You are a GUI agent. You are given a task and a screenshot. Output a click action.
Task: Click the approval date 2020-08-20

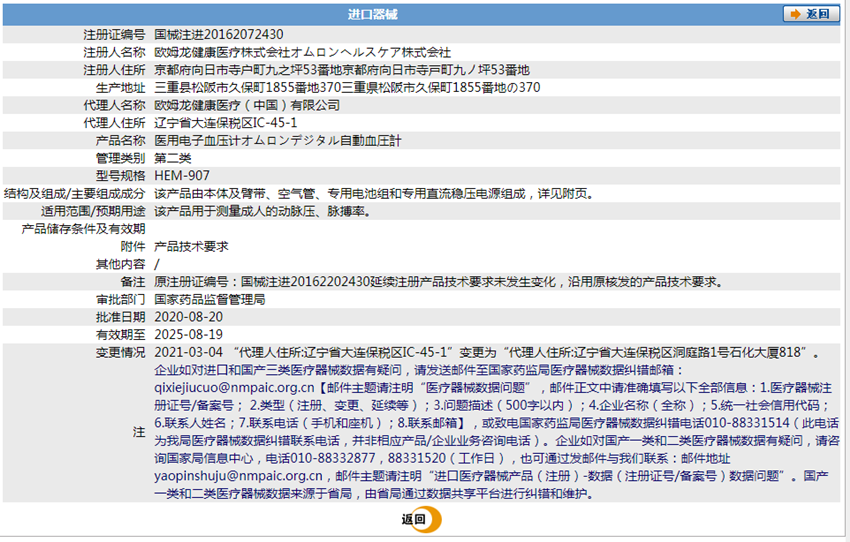(x=189, y=317)
